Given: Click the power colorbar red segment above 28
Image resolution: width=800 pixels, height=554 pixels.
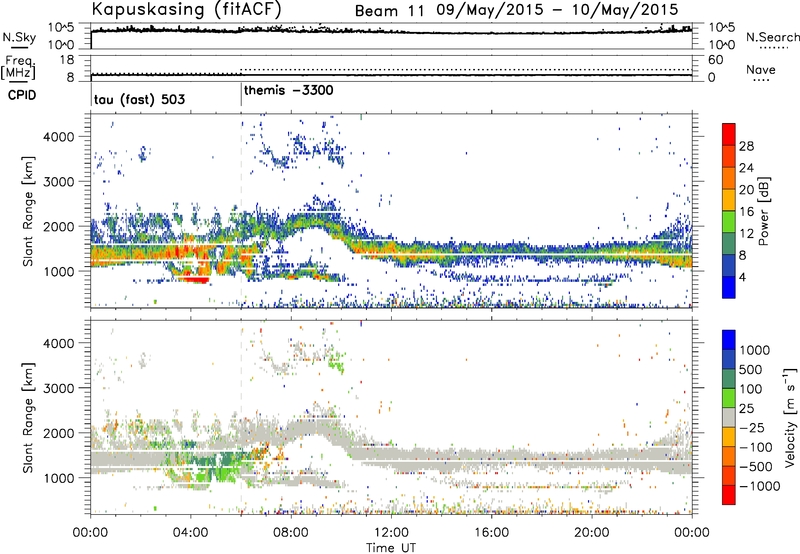Looking at the screenshot, I should (729, 135).
